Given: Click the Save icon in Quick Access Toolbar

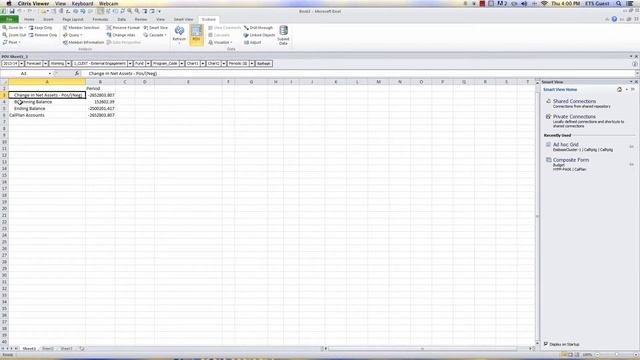Looking at the screenshot, I should tap(12, 11).
